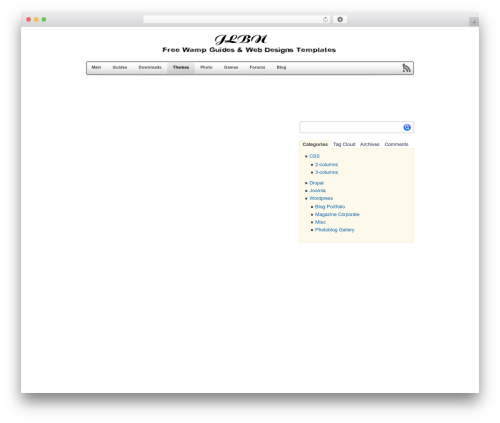Open the Games menu item

tap(231, 67)
